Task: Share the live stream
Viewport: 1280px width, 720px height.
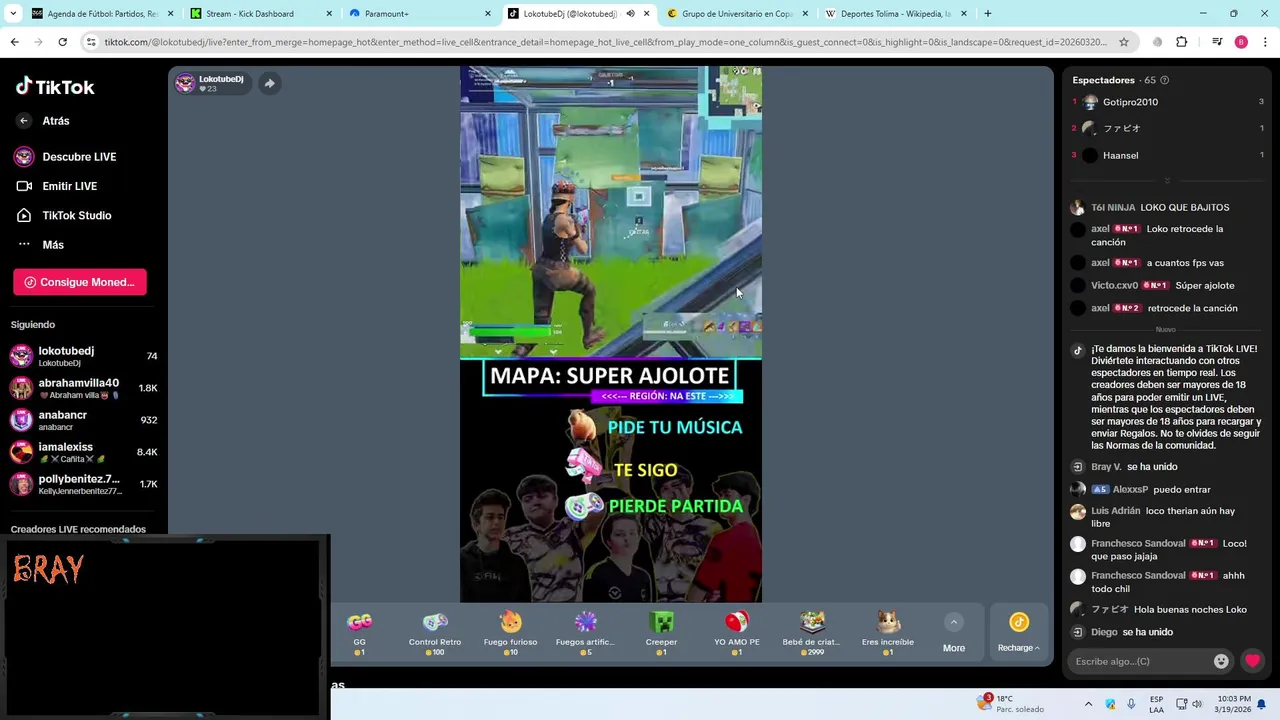Action: tap(269, 83)
